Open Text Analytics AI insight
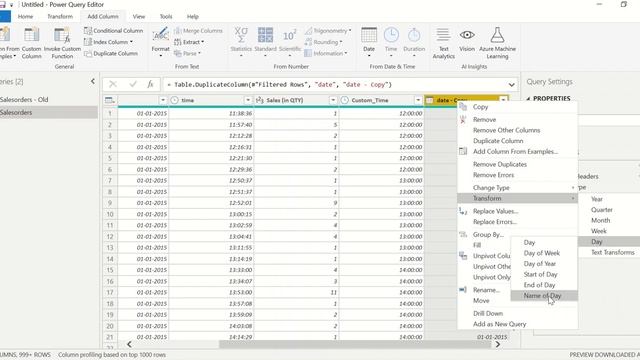640x360 pixels. 443,43
